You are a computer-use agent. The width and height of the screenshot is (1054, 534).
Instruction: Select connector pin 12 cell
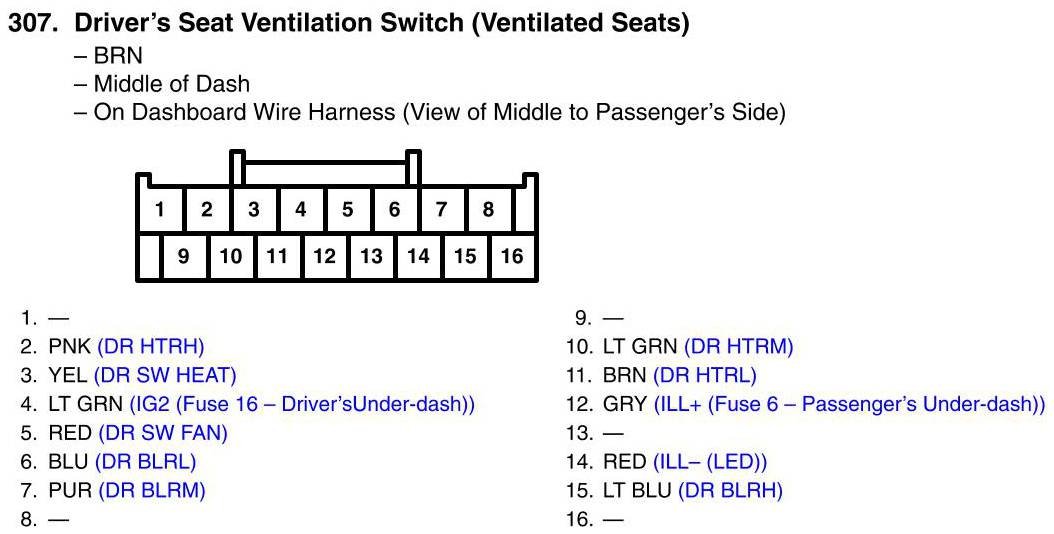[324, 256]
